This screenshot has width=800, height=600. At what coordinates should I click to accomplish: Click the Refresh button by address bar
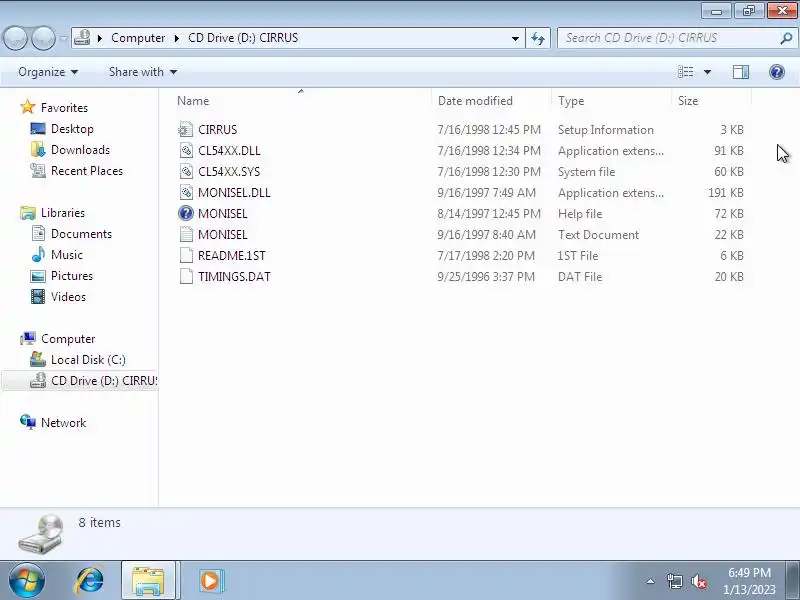tap(538, 38)
